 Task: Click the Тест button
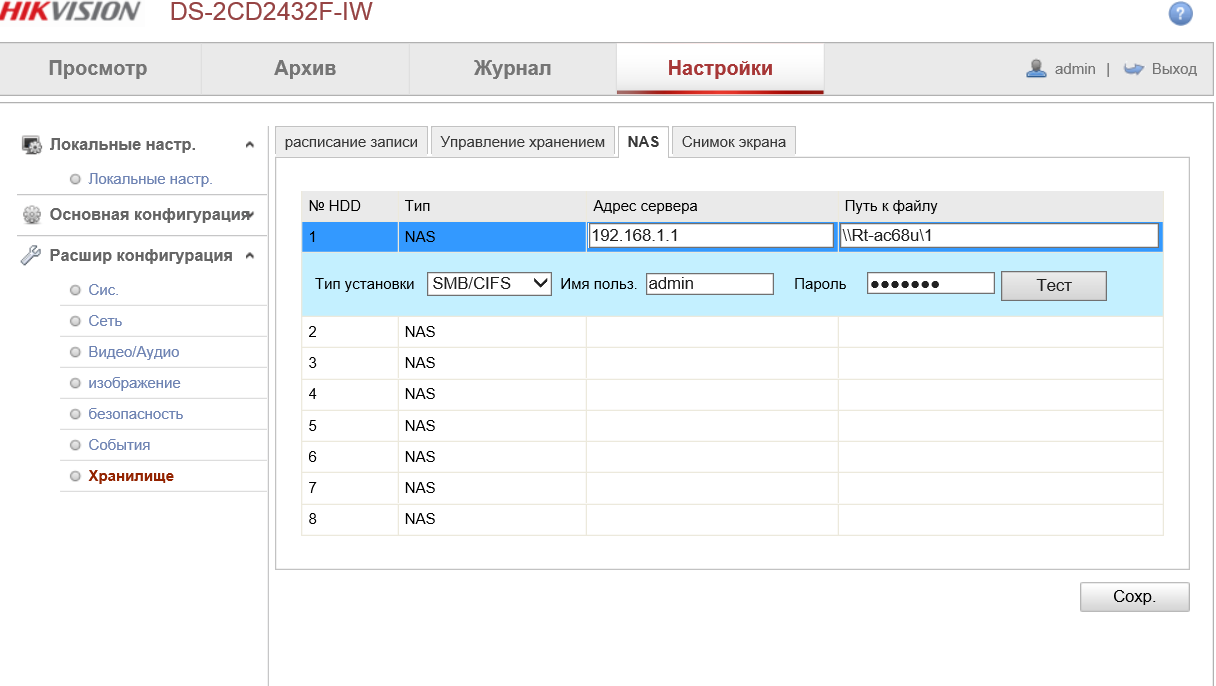click(x=1054, y=285)
